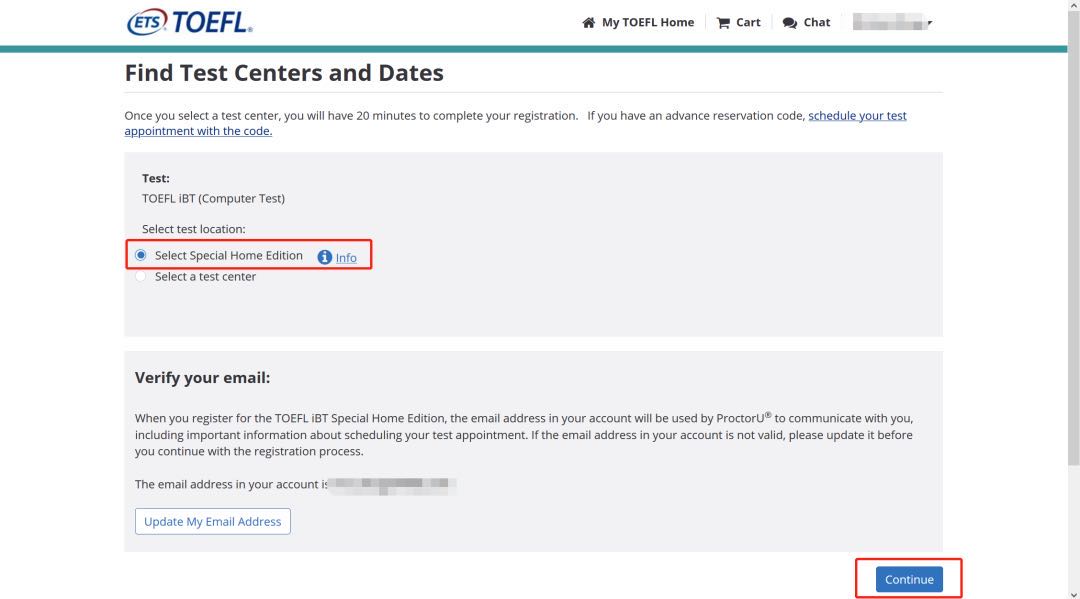
Task: Click the Verify your email heading
Action: (202, 377)
